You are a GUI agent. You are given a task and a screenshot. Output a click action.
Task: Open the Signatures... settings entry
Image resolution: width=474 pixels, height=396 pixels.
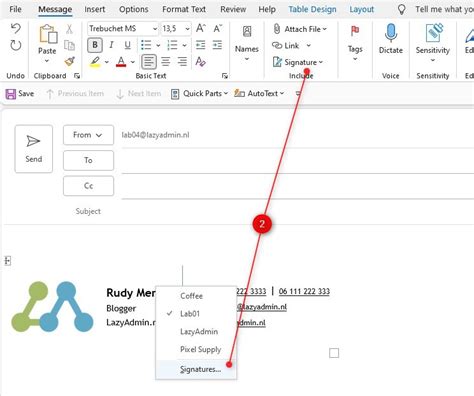196,369
